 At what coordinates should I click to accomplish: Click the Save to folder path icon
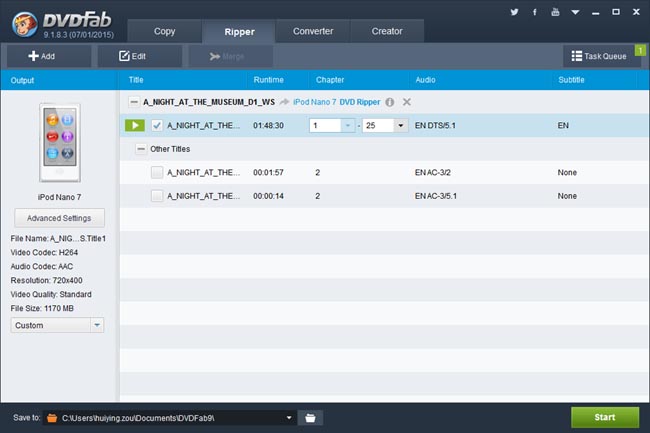(x=52, y=418)
